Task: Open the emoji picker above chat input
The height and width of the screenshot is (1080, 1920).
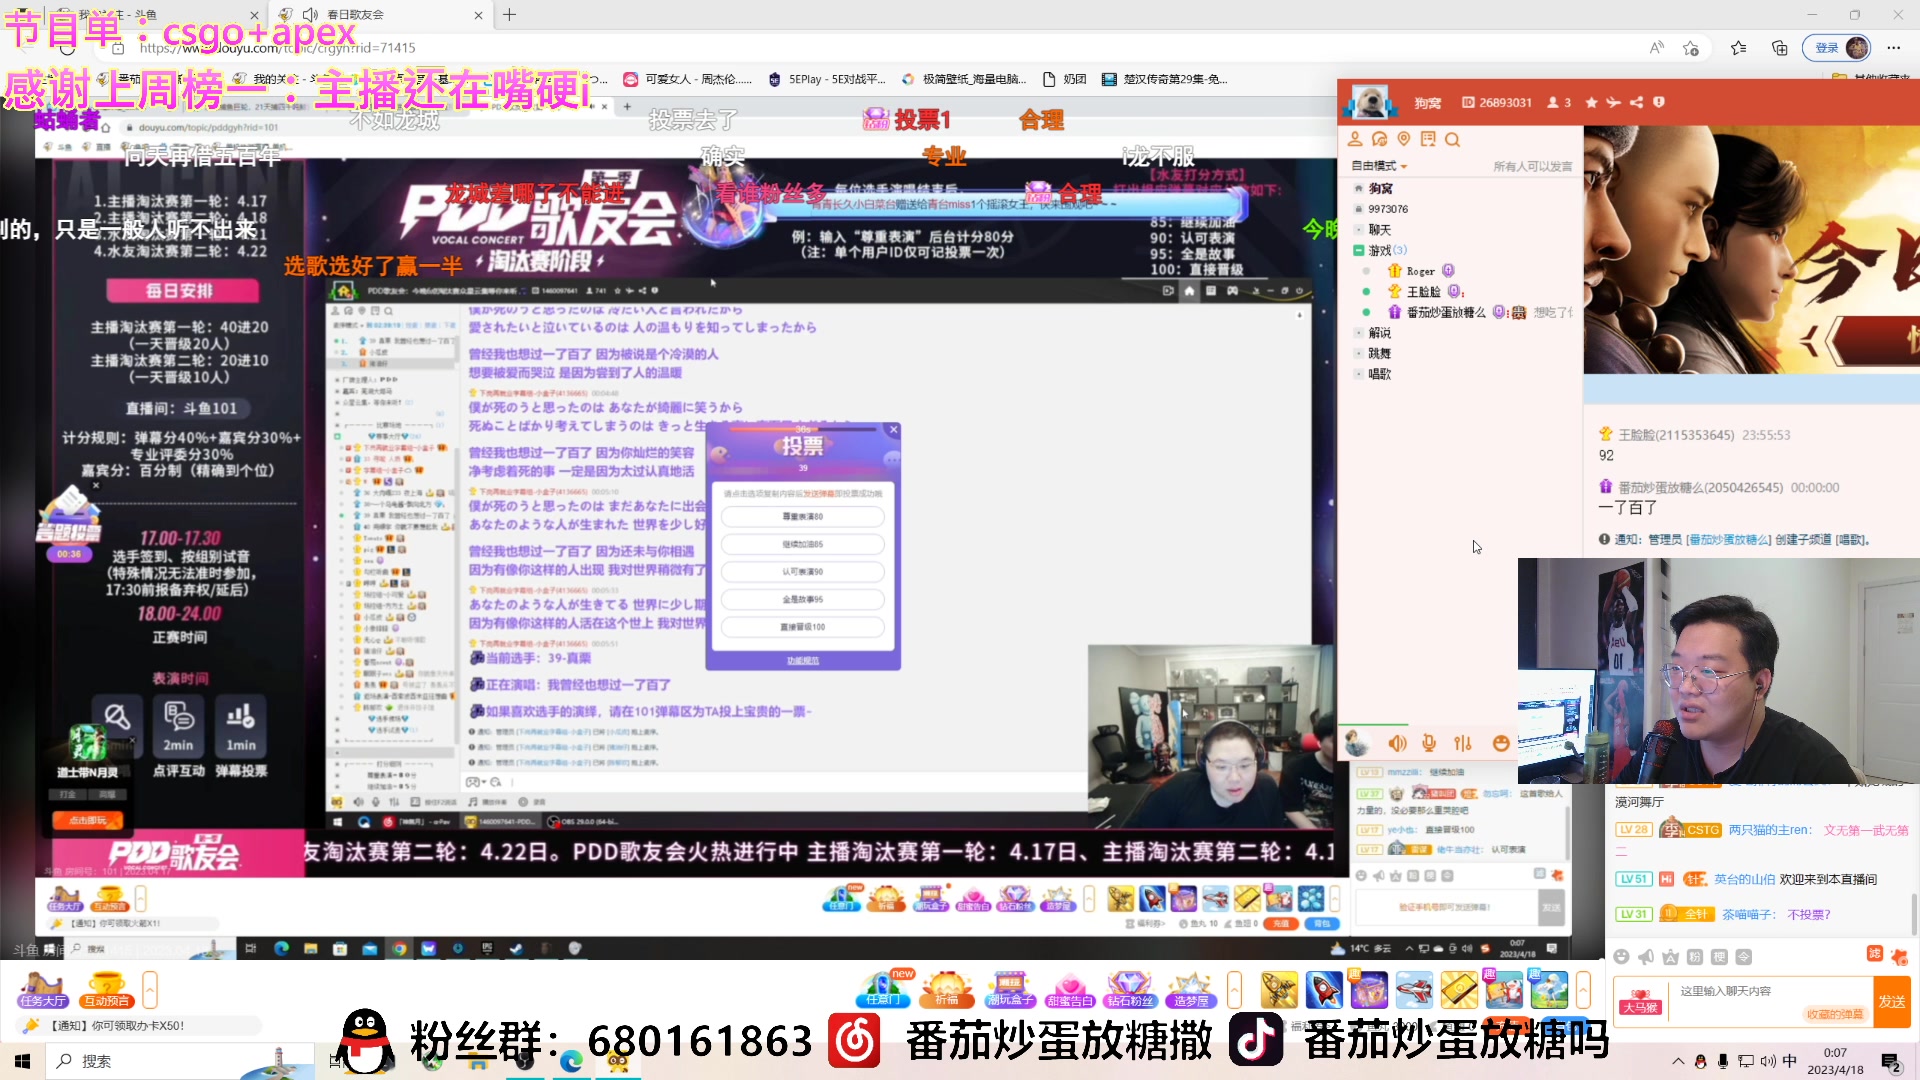Action: coord(1621,957)
